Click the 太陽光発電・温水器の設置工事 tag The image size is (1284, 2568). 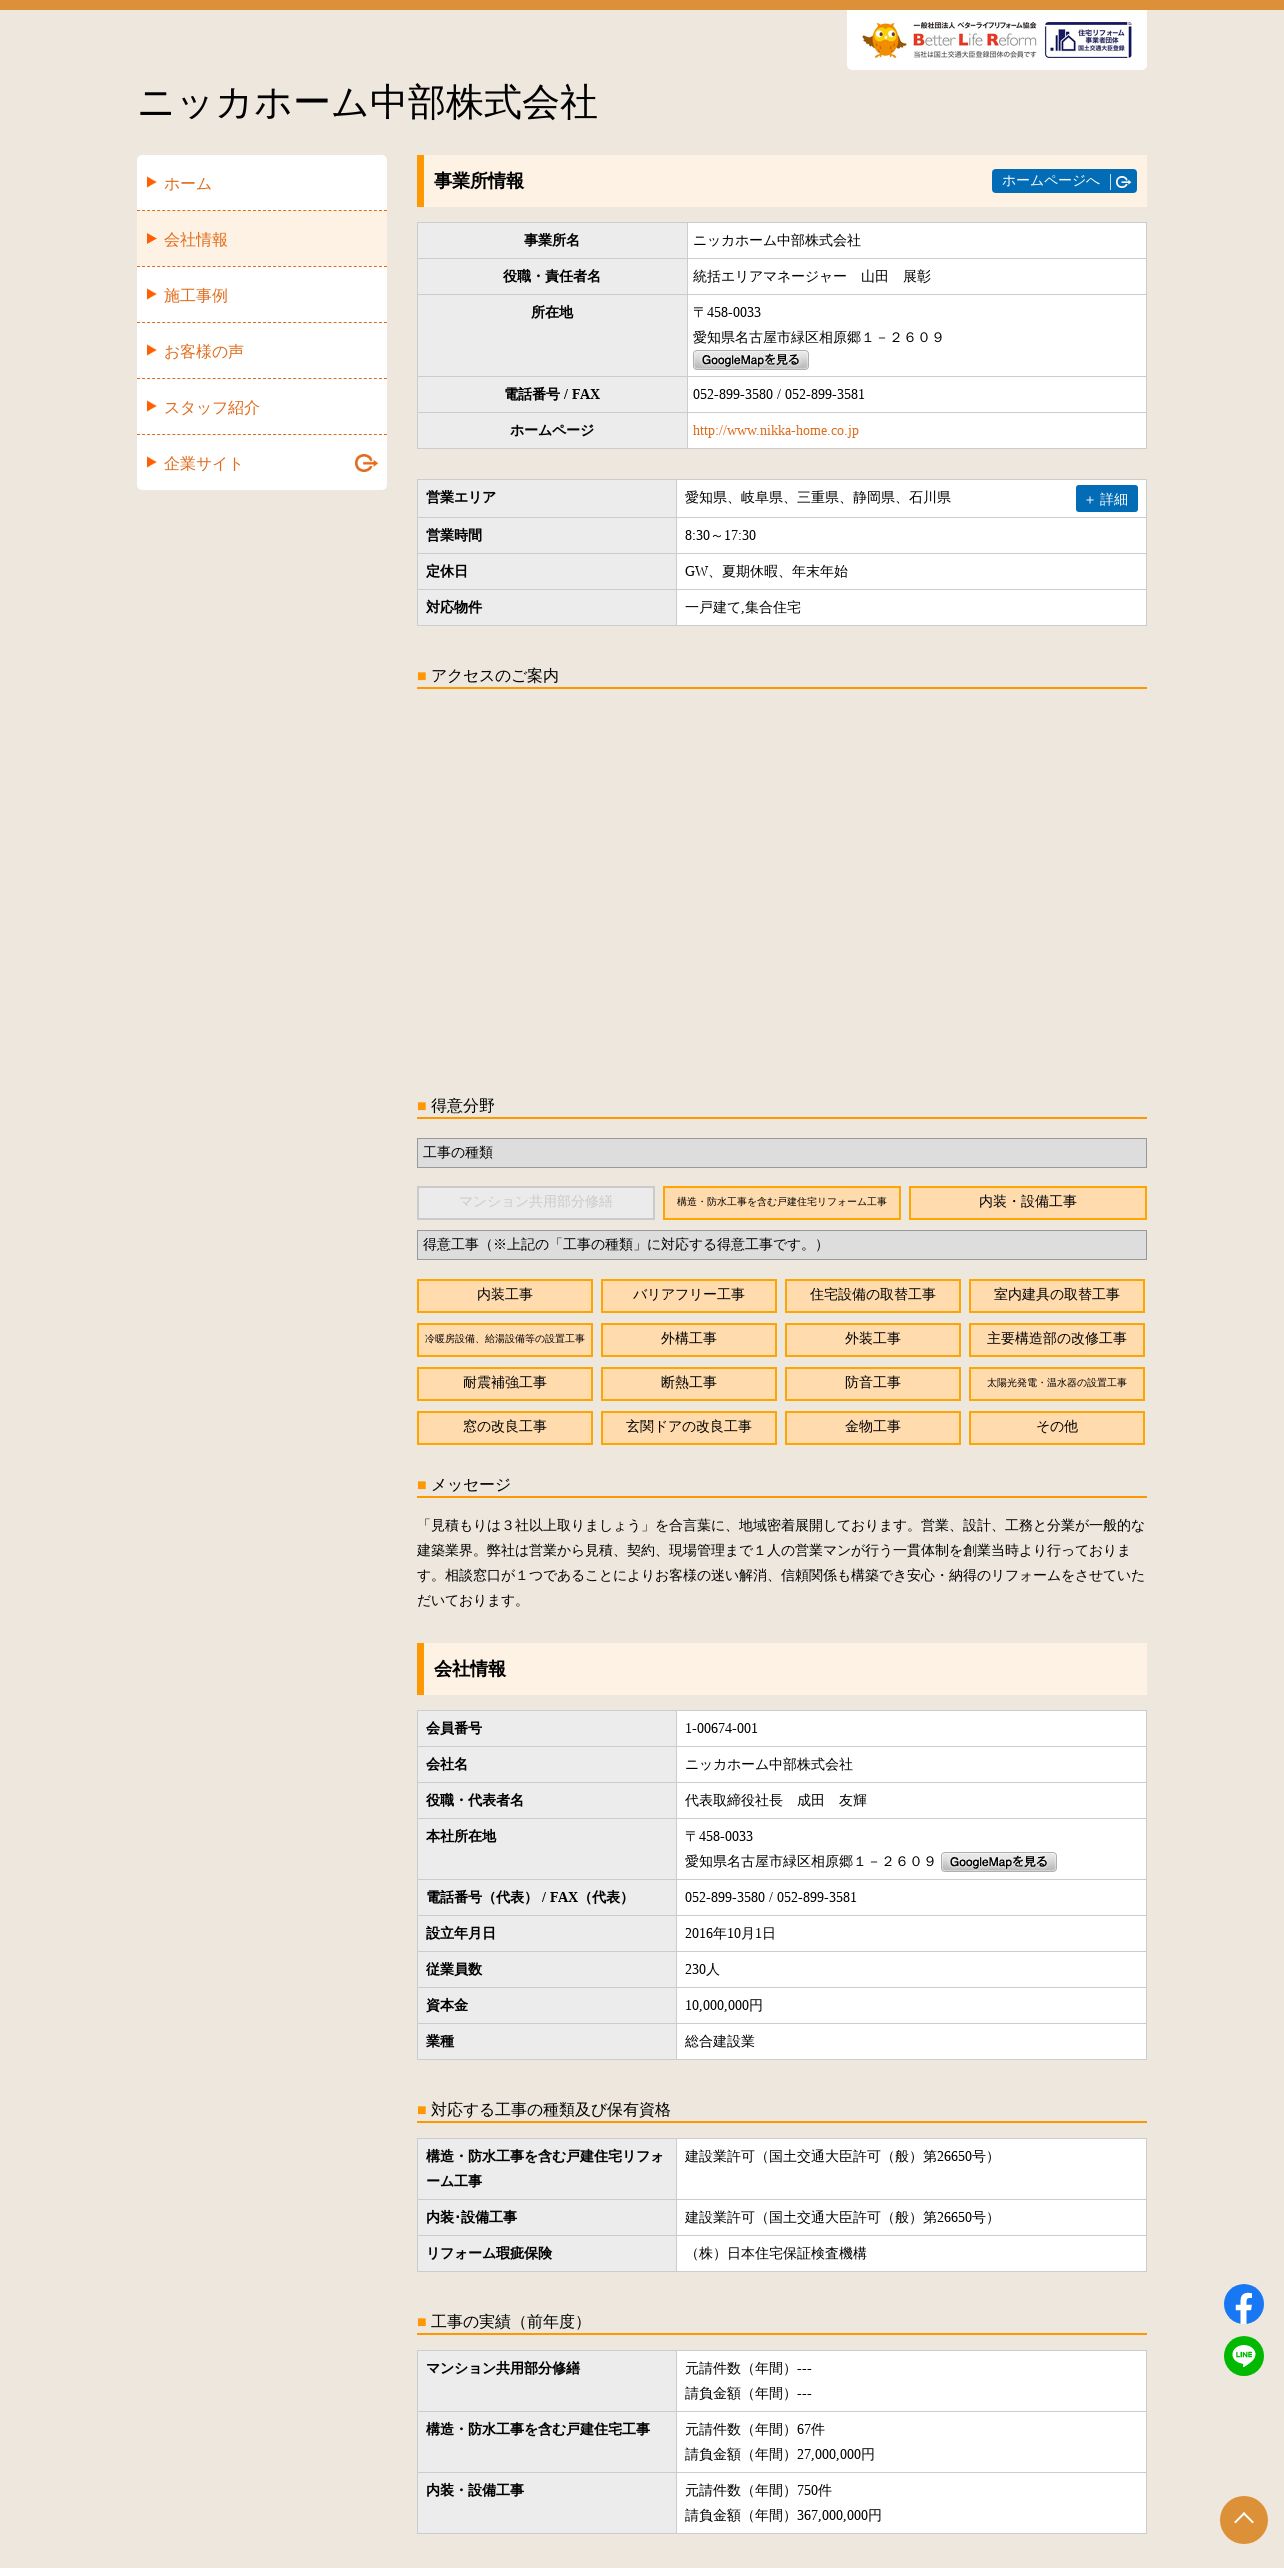click(x=1057, y=1383)
